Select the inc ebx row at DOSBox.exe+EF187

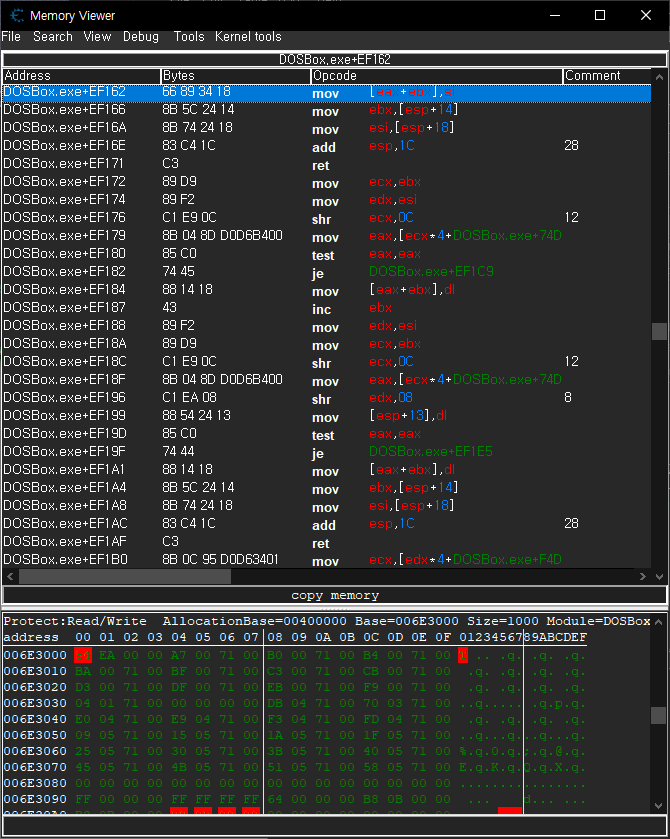coord(326,308)
